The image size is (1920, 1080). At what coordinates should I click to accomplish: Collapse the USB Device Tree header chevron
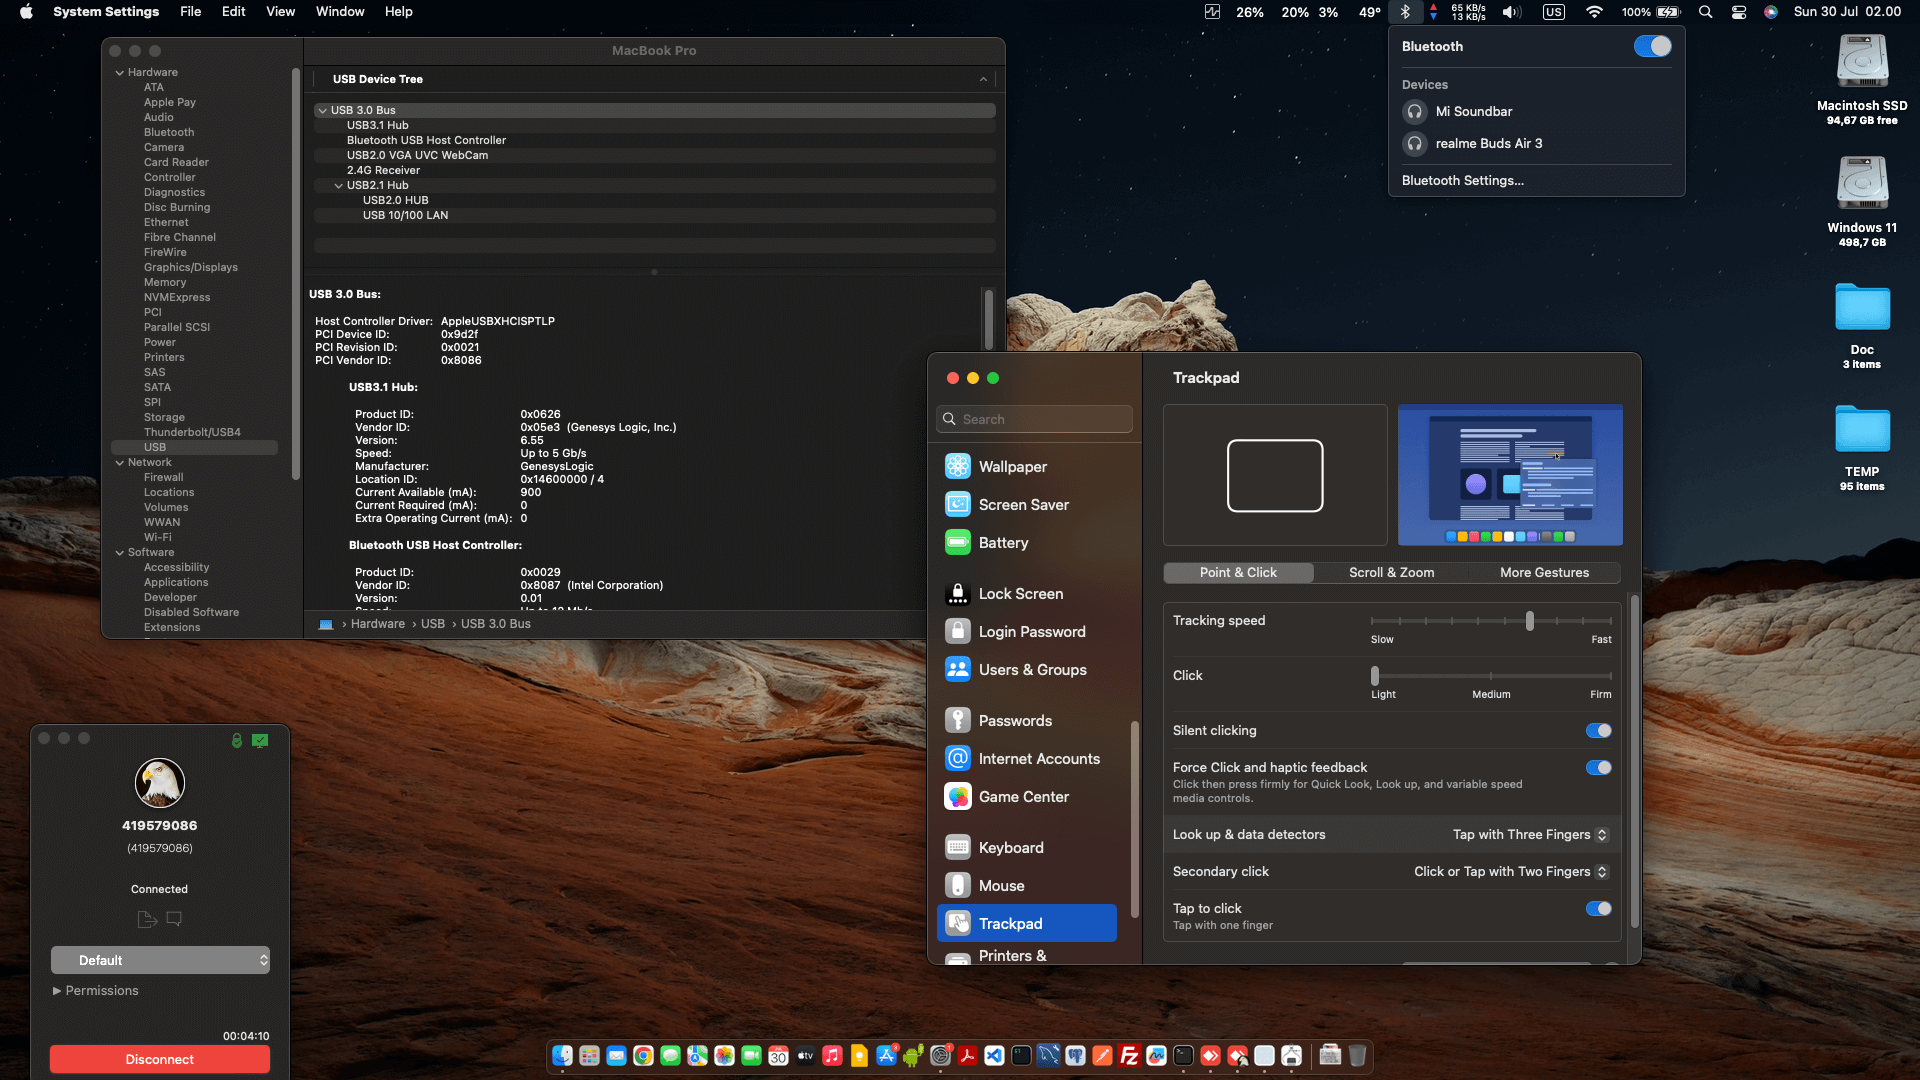pyautogui.click(x=983, y=79)
